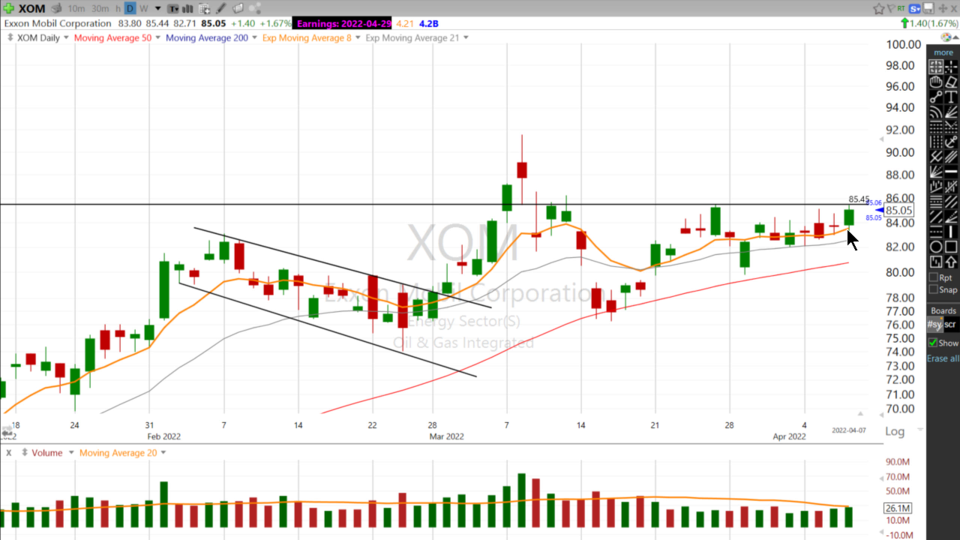Screen dimensions: 960x540
Task: Click the share chart icon
Action: (x=256, y=9)
